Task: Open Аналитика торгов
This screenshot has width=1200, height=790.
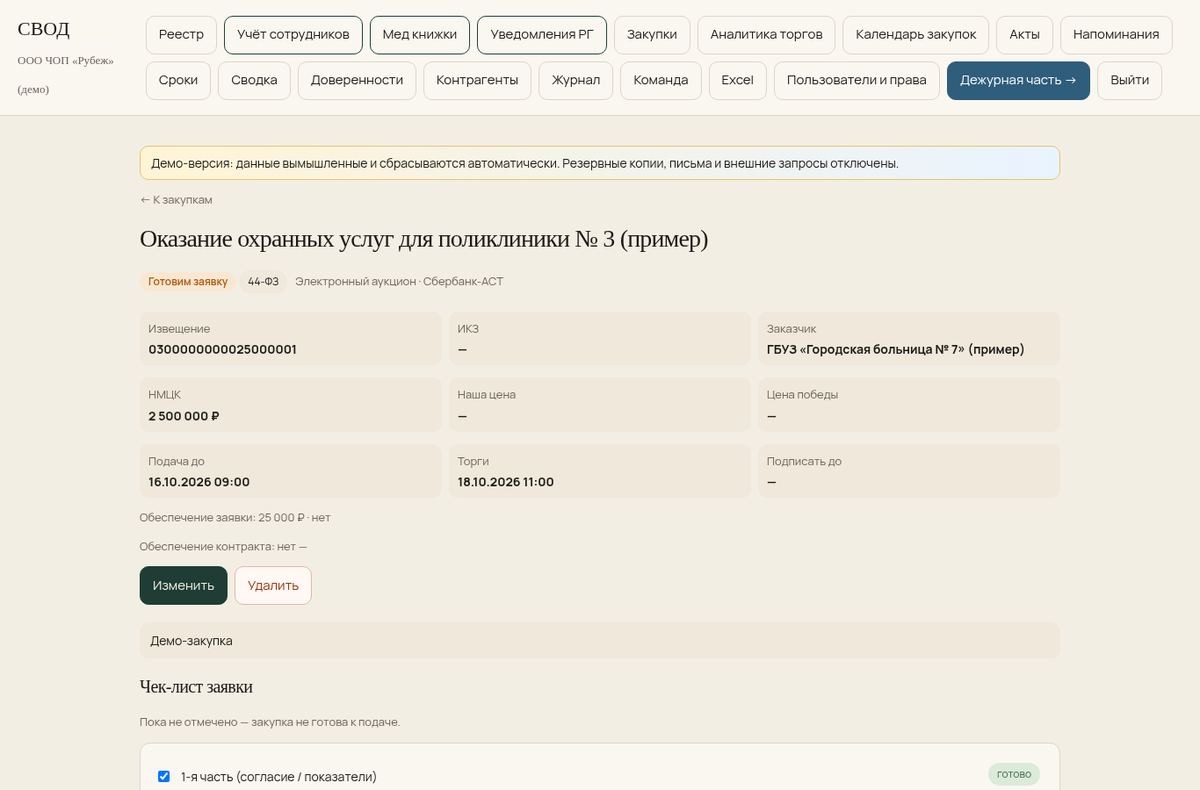Action: click(x=766, y=34)
